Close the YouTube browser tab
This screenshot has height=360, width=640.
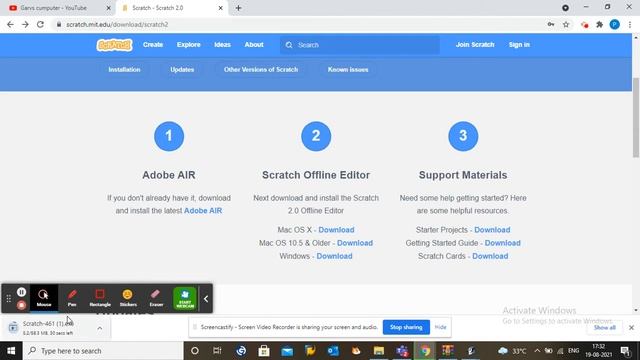coord(109,8)
